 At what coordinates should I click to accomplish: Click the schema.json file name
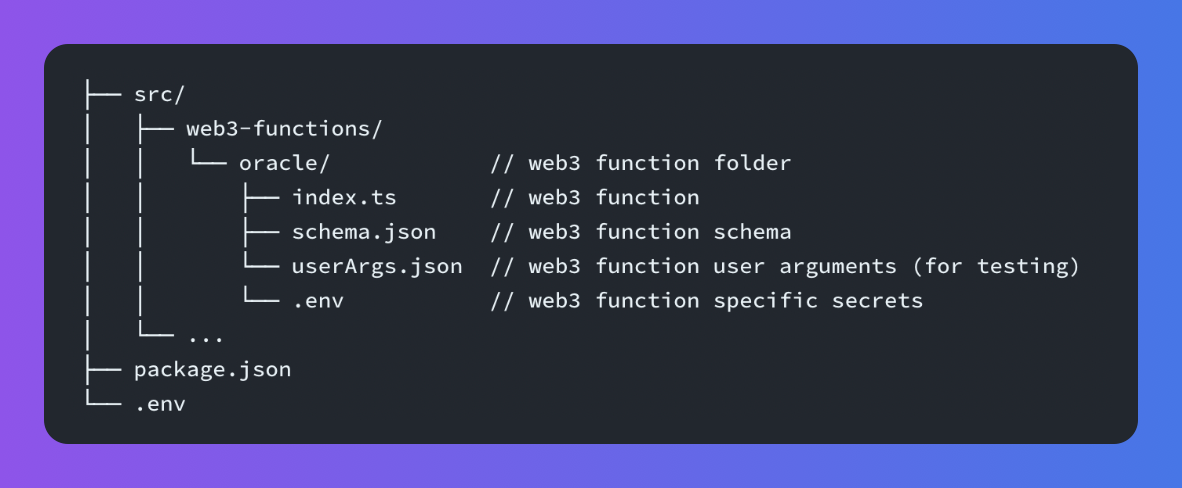pyautogui.click(x=364, y=232)
